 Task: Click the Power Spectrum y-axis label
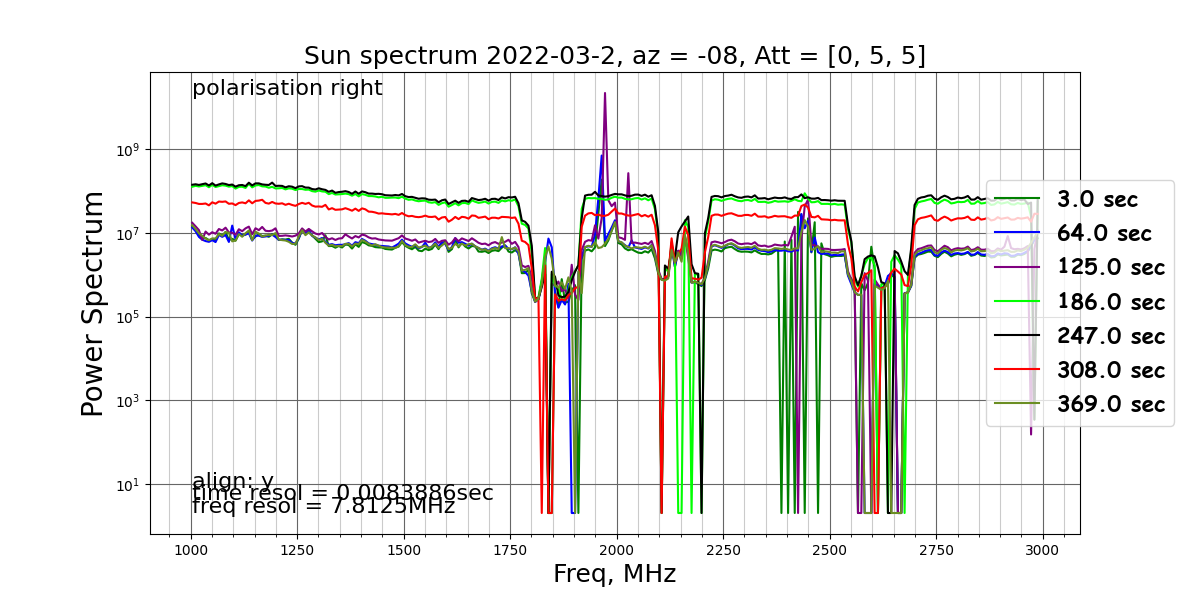[93, 303]
